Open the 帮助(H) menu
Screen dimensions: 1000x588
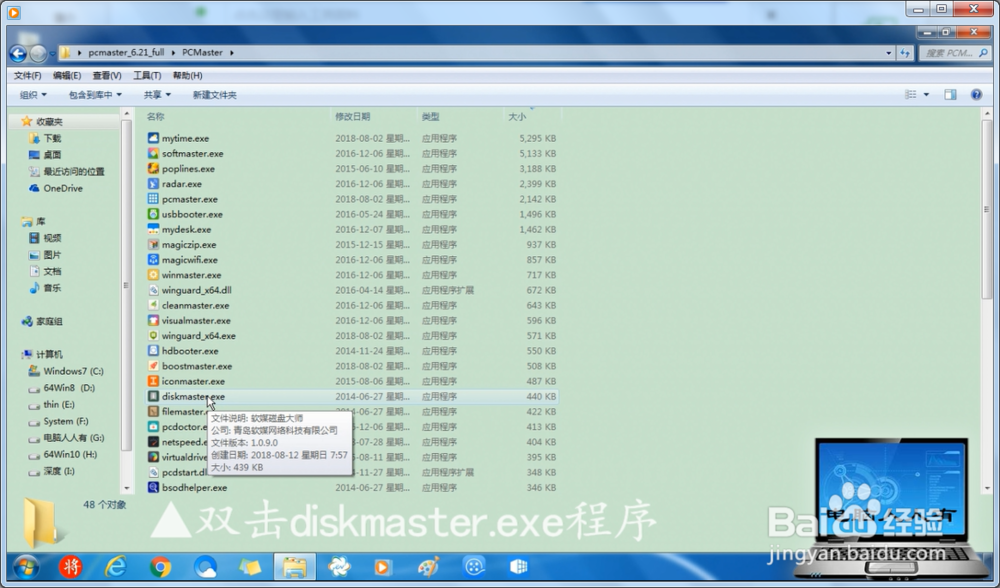tap(188, 75)
